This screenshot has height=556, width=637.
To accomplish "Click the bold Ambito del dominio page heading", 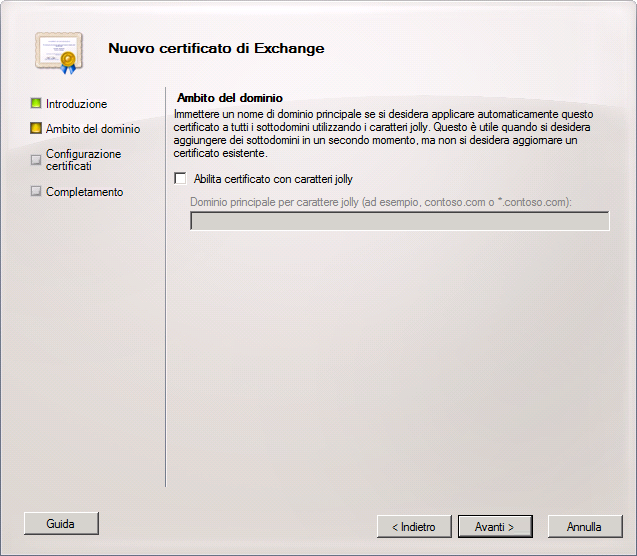I will point(230,98).
